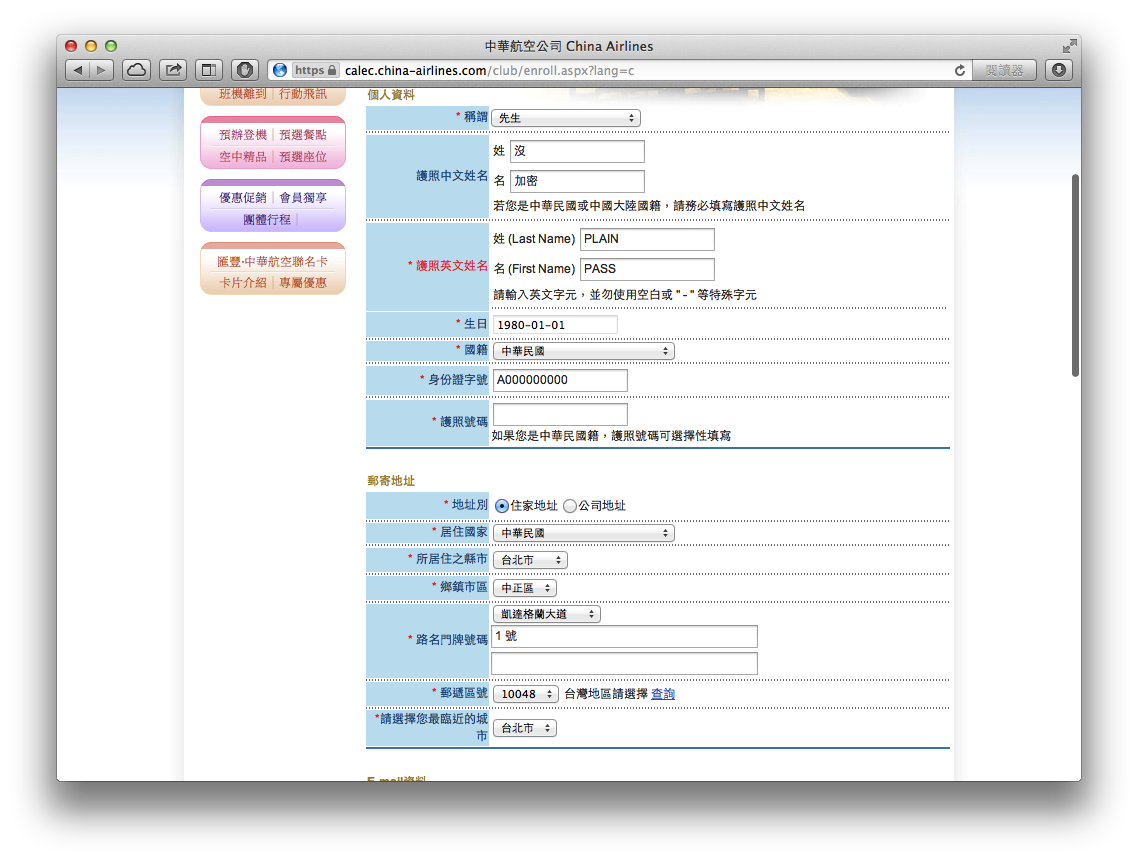Click the 閱讀器 Reader button
This screenshot has width=1138, height=860.
coord(1004,70)
